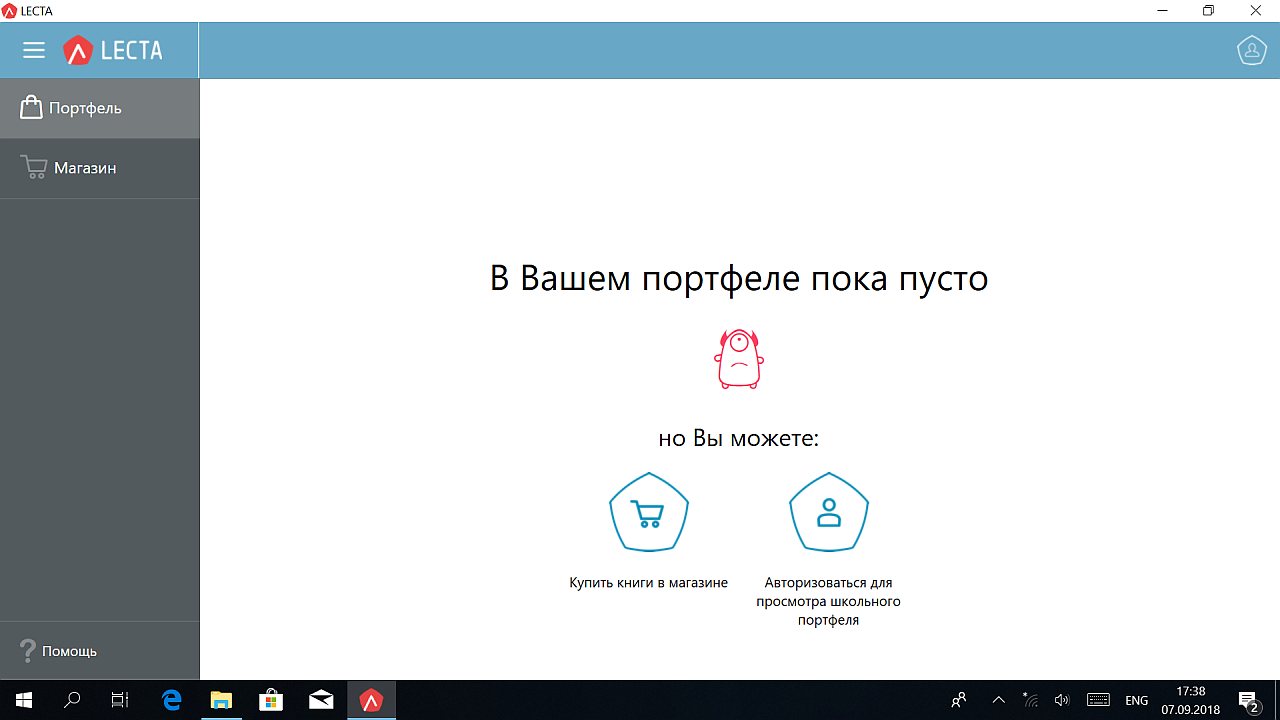1280x720 pixels.
Task: Show hidden system tray icons
Action: [998, 700]
